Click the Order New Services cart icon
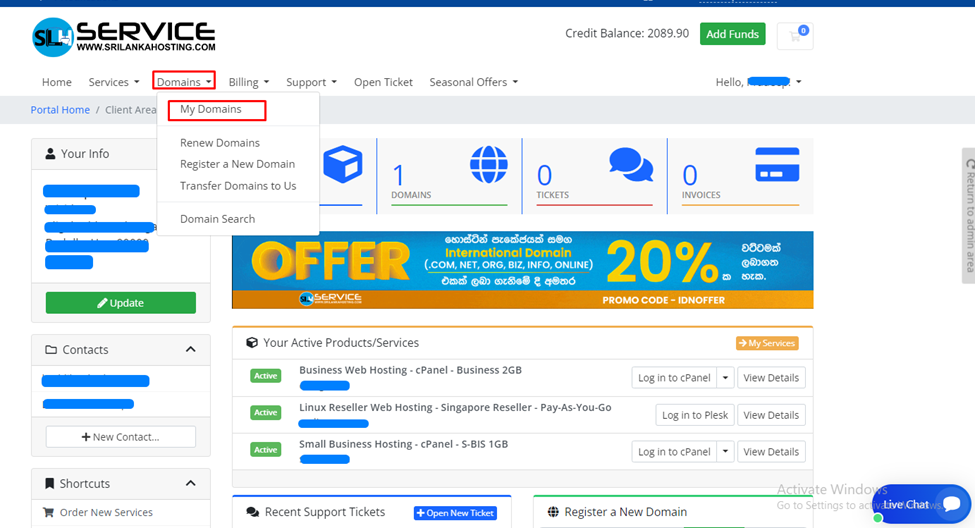This screenshot has height=528, width=975. [x=49, y=512]
